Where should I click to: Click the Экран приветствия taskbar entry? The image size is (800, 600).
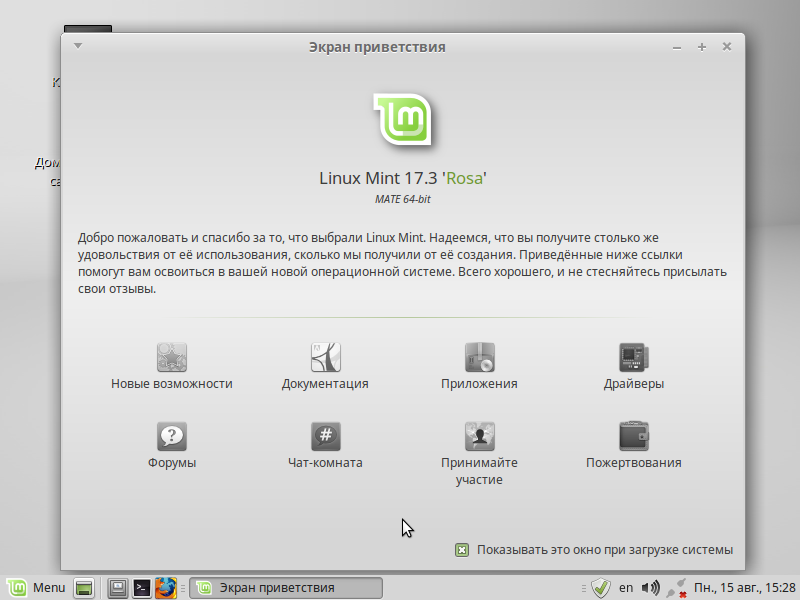tap(287, 587)
